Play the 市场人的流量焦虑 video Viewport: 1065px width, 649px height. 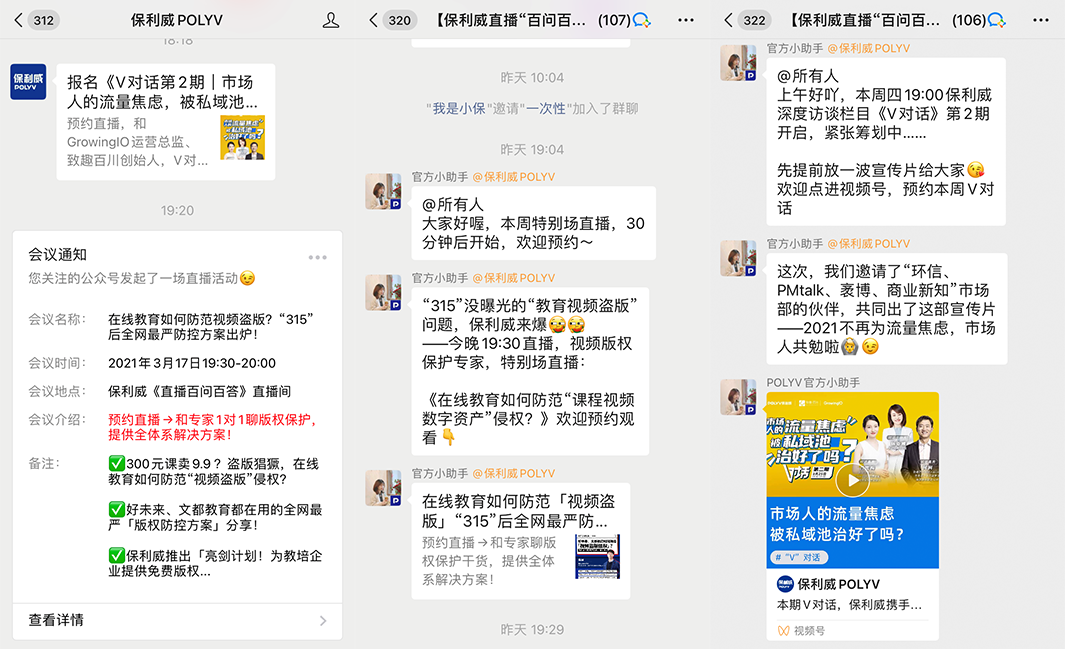(x=852, y=479)
